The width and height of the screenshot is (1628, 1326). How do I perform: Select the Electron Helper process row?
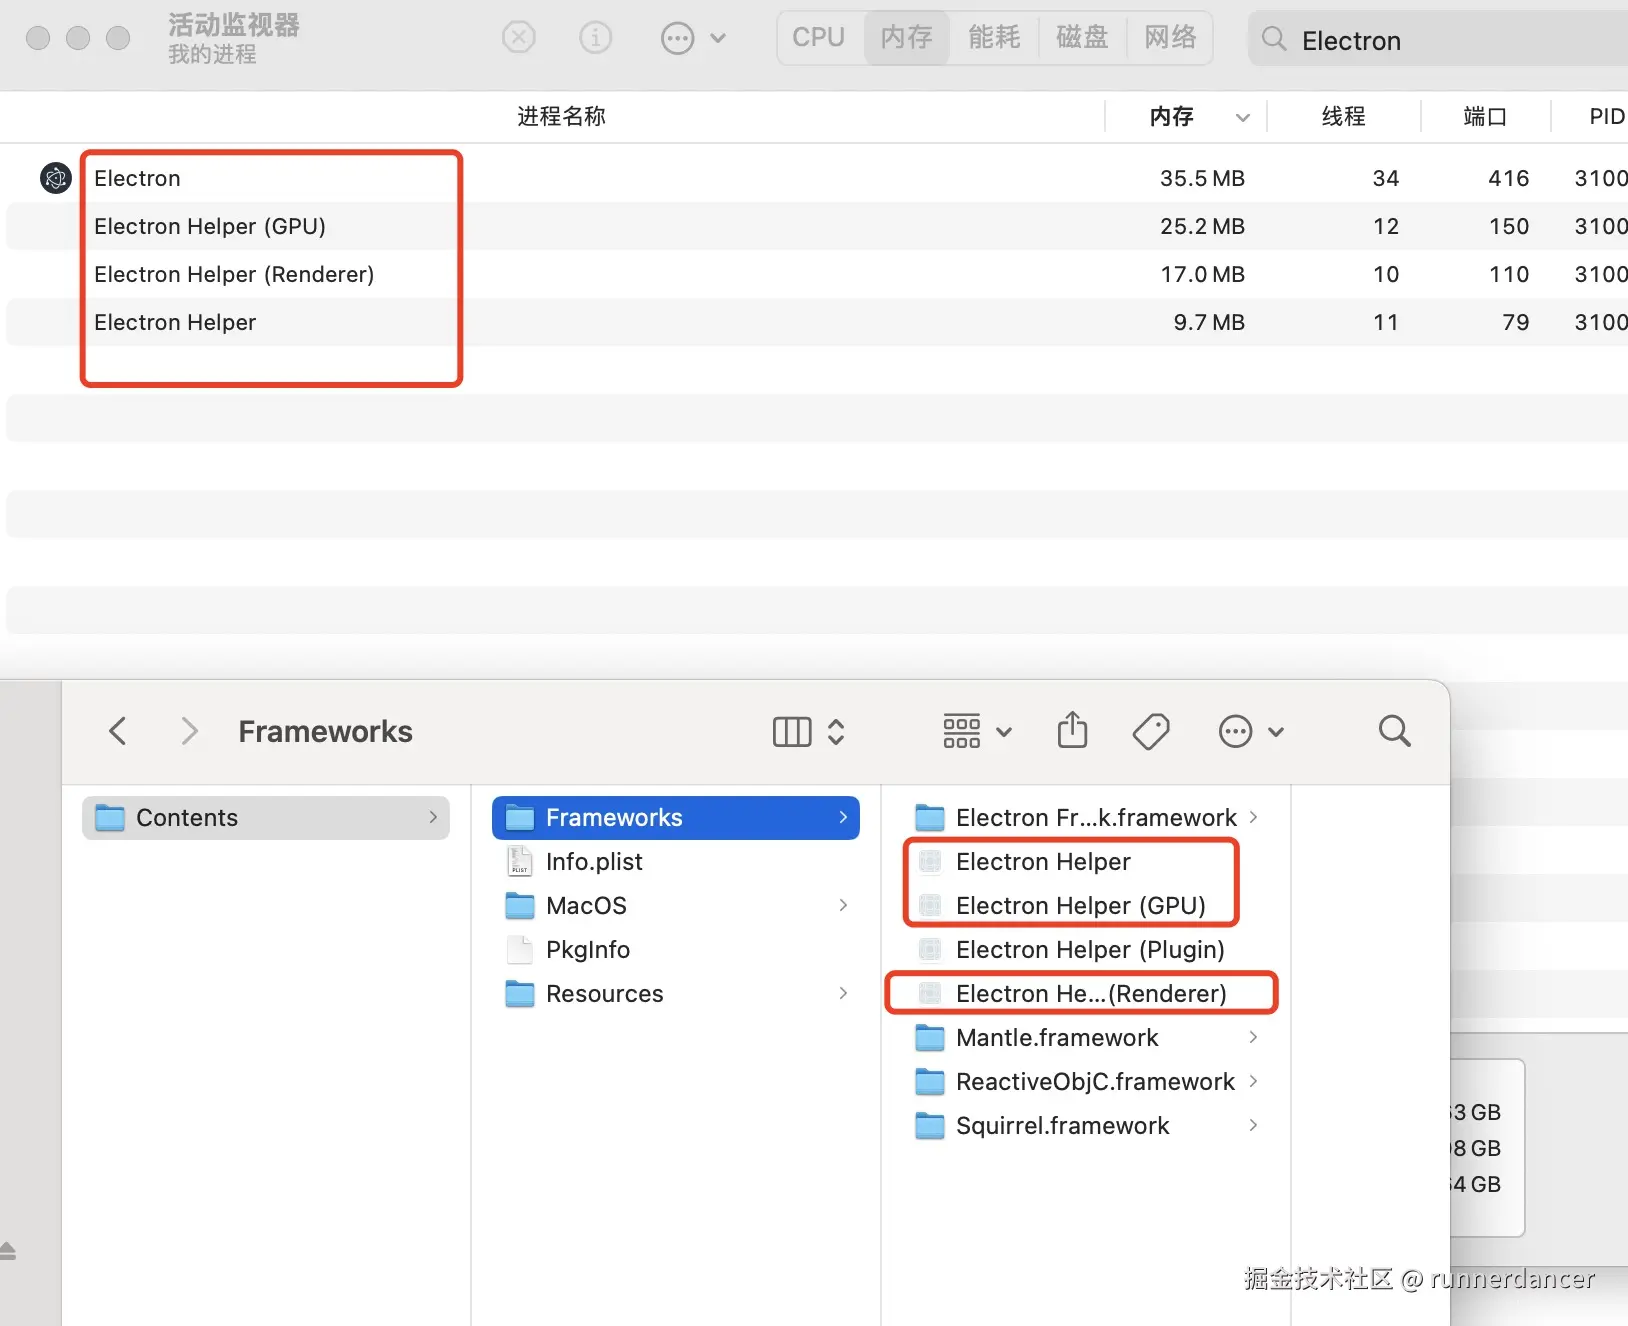point(817,322)
